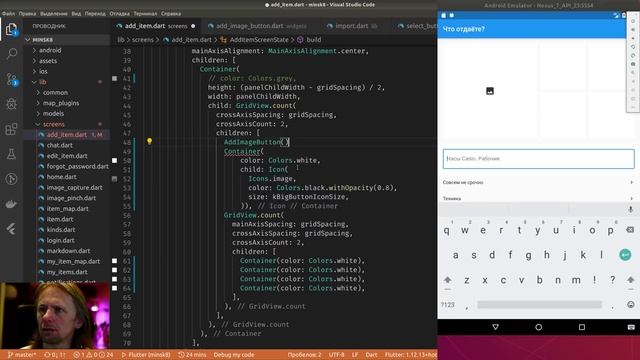Expand the models folder
The width and height of the screenshot is (640, 360).
click(x=67, y=113)
